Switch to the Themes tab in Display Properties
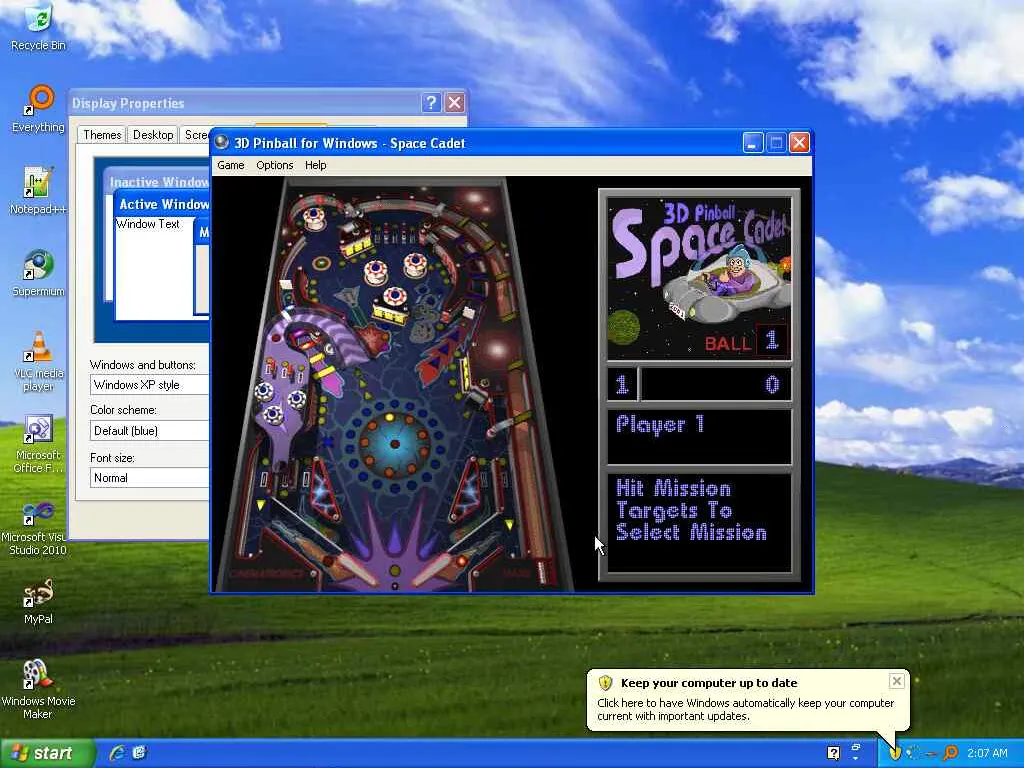1024x768 pixels. [x=102, y=135]
